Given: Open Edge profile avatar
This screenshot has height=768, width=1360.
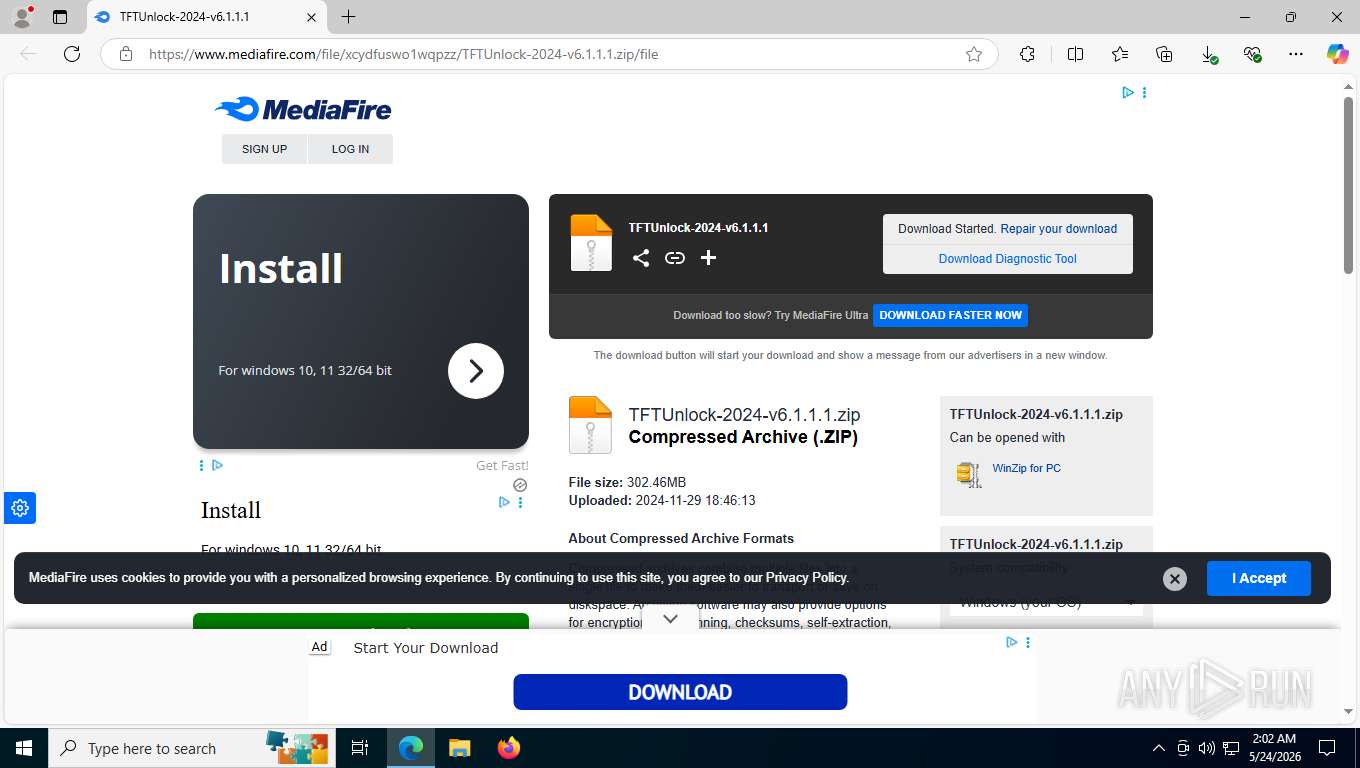Looking at the screenshot, I should coord(22,17).
